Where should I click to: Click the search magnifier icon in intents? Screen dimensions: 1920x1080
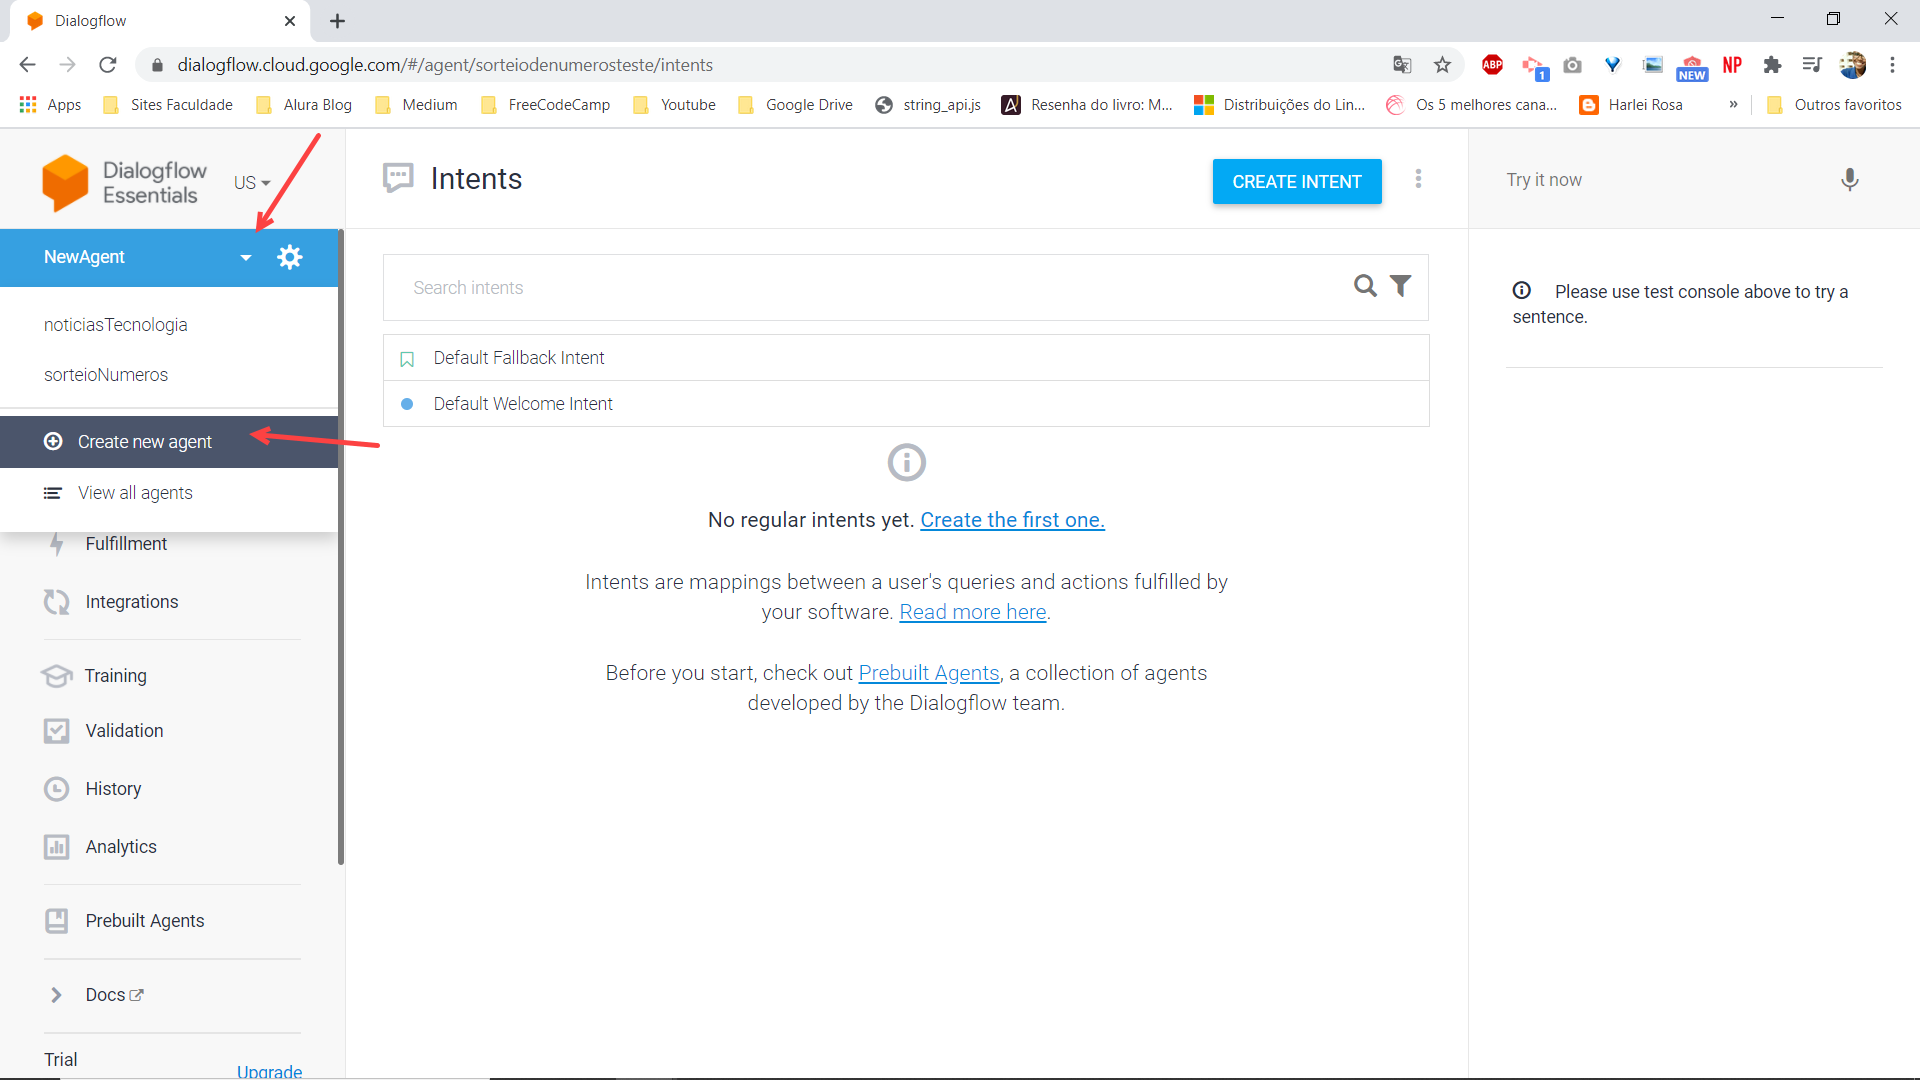click(x=1365, y=286)
